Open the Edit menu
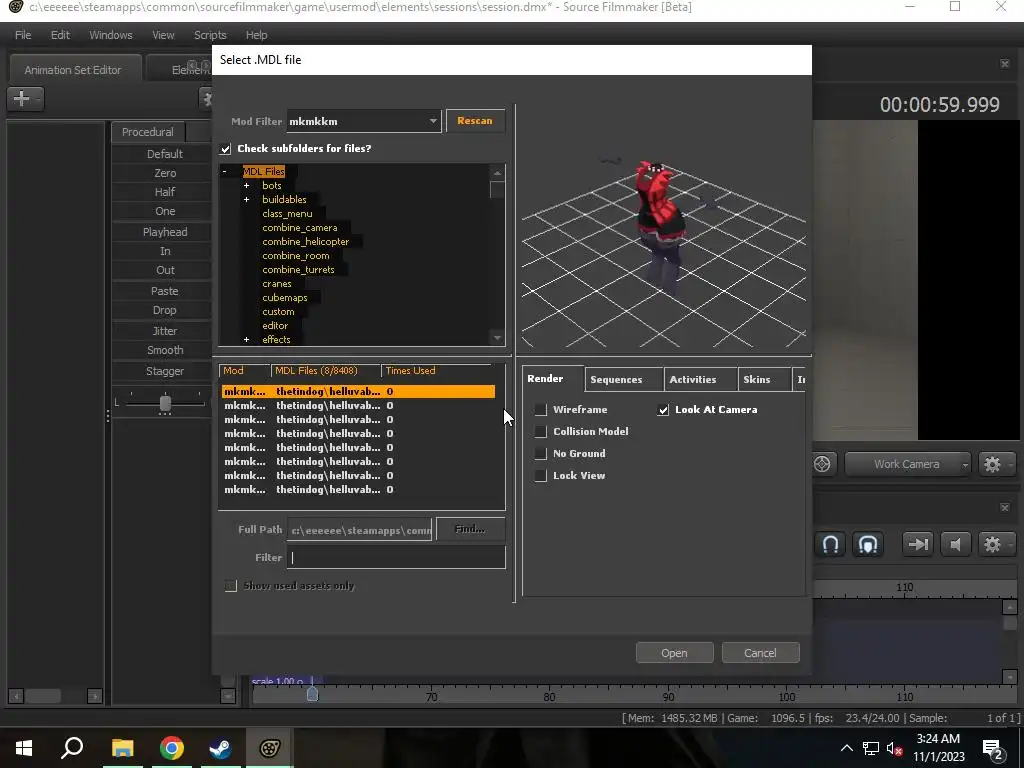Viewport: 1024px width, 768px height. click(x=60, y=35)
